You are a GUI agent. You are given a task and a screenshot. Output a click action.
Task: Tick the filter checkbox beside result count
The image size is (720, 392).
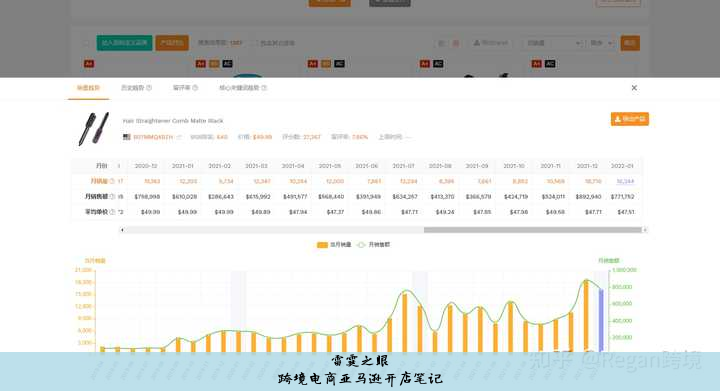[x=254, y=43]
